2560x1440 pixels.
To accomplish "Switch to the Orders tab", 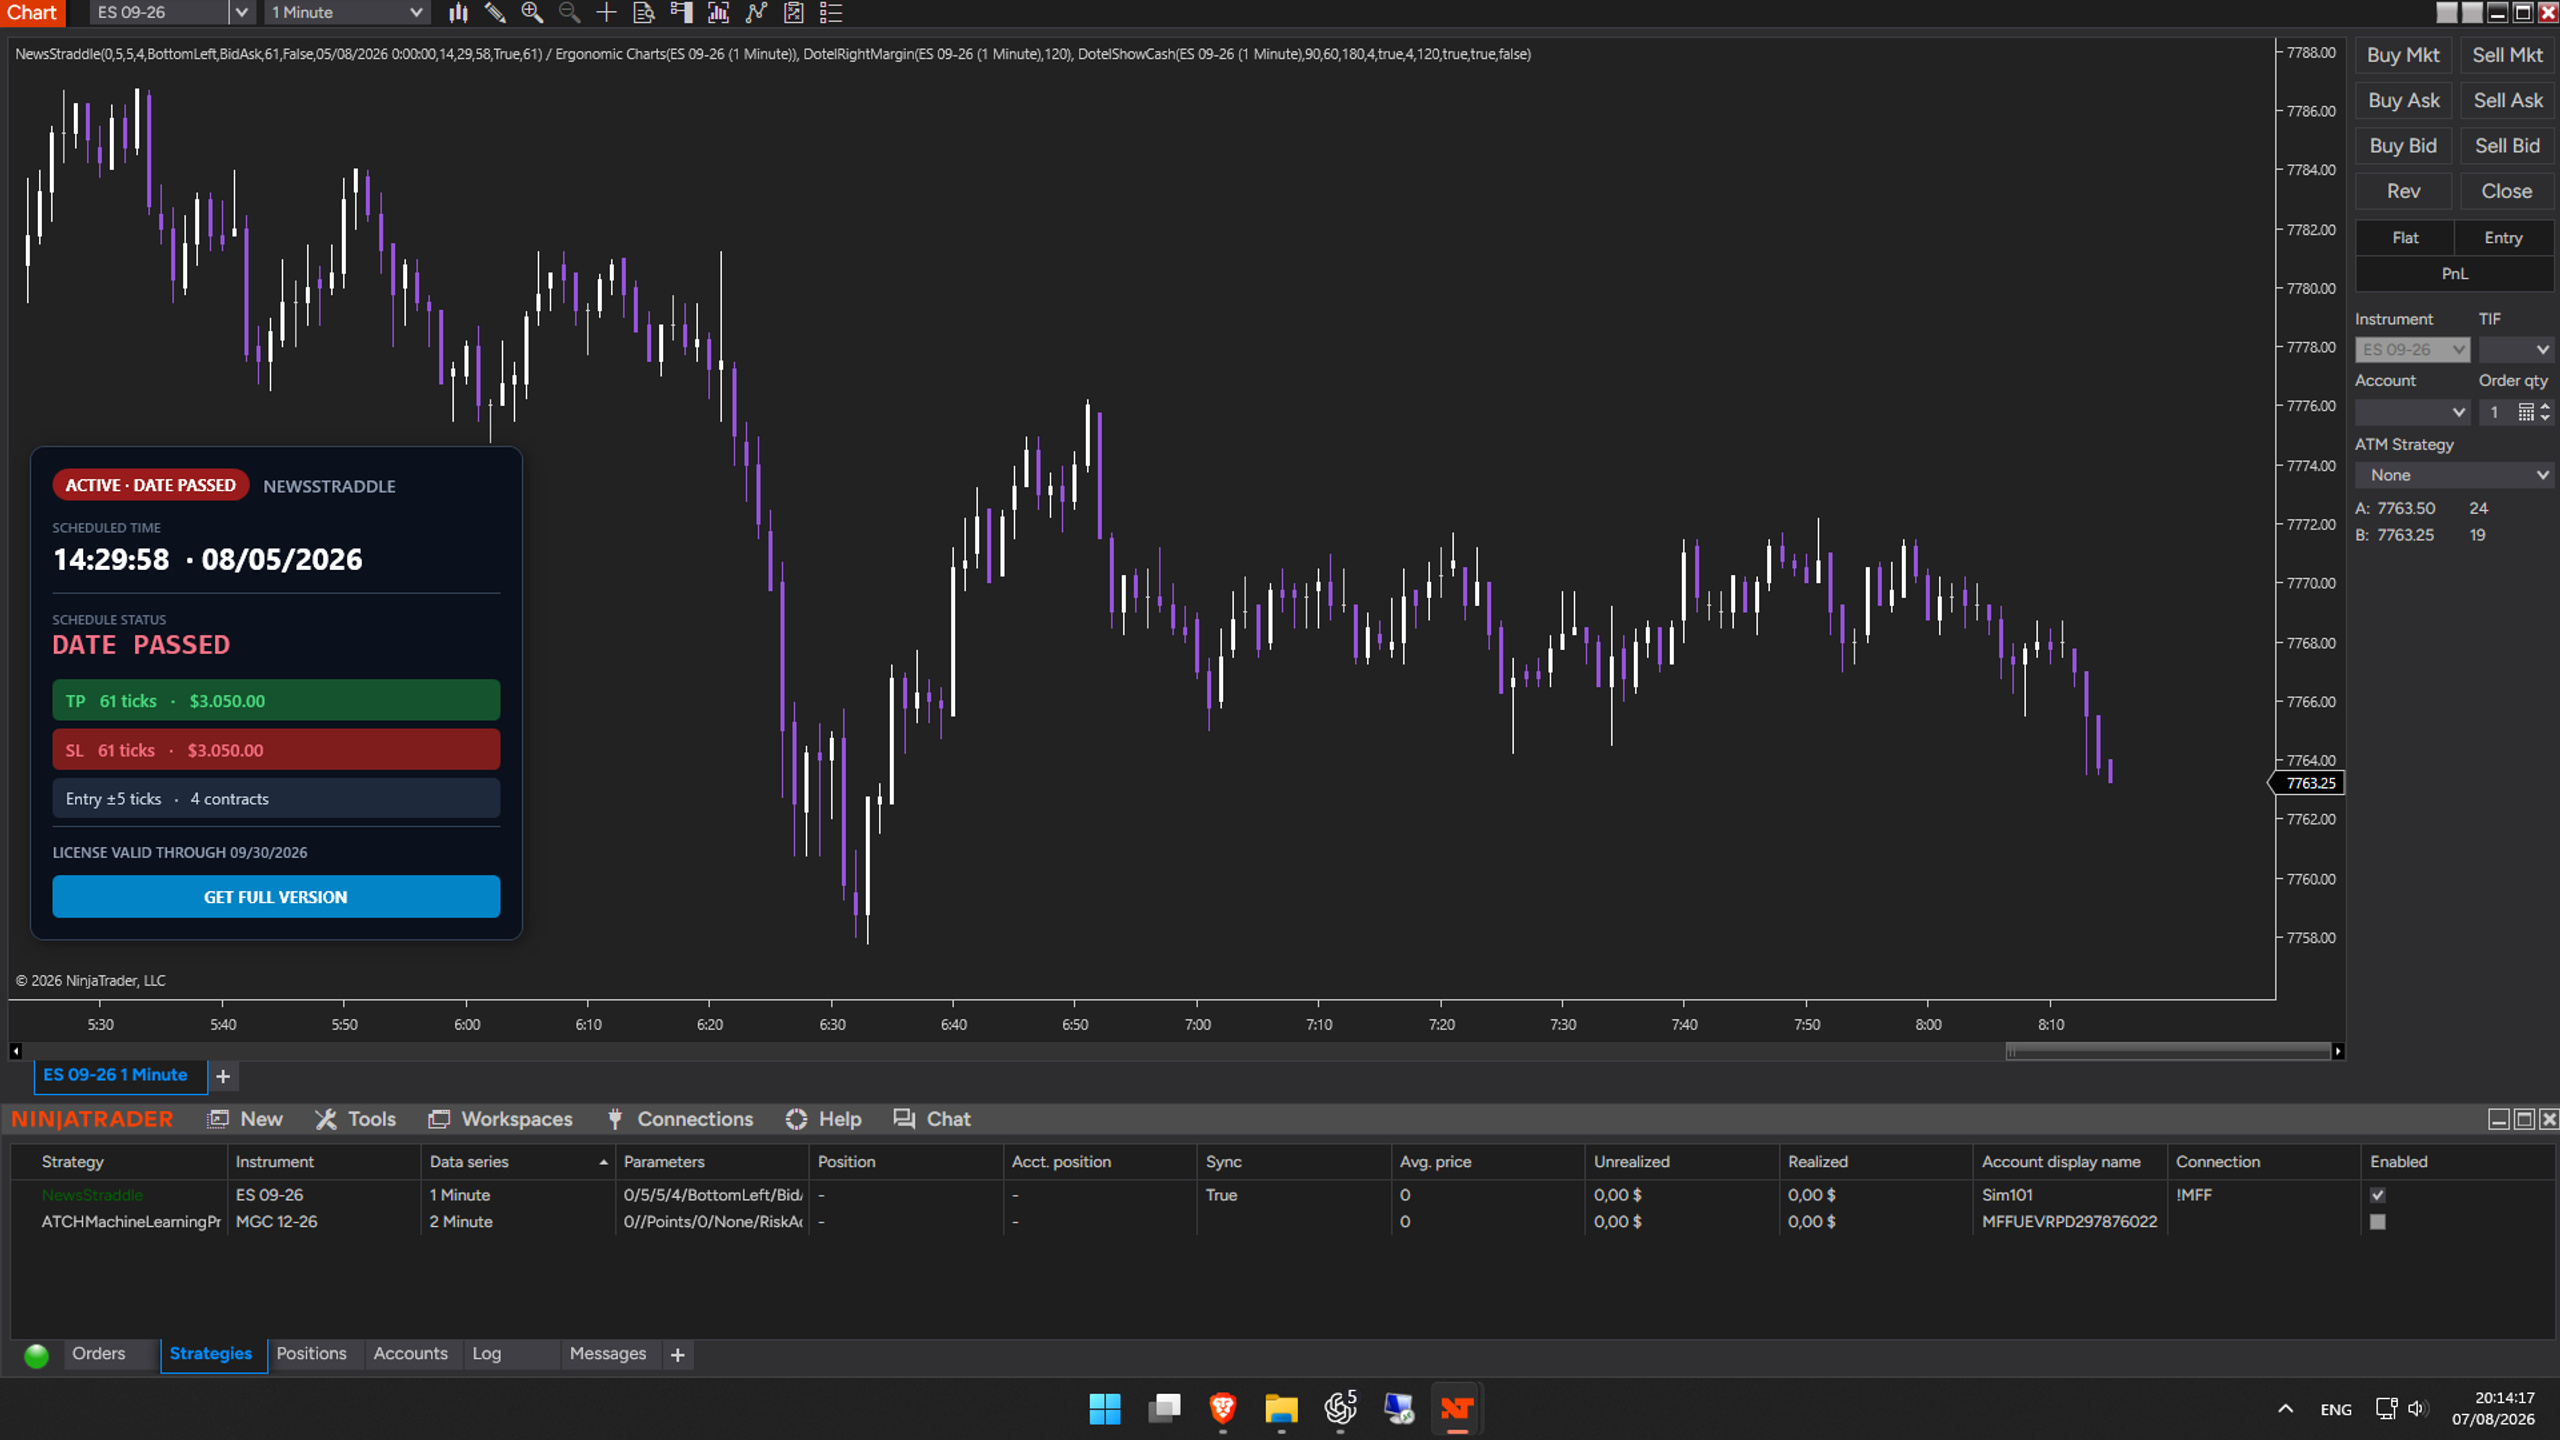I will coord(99,1354).
